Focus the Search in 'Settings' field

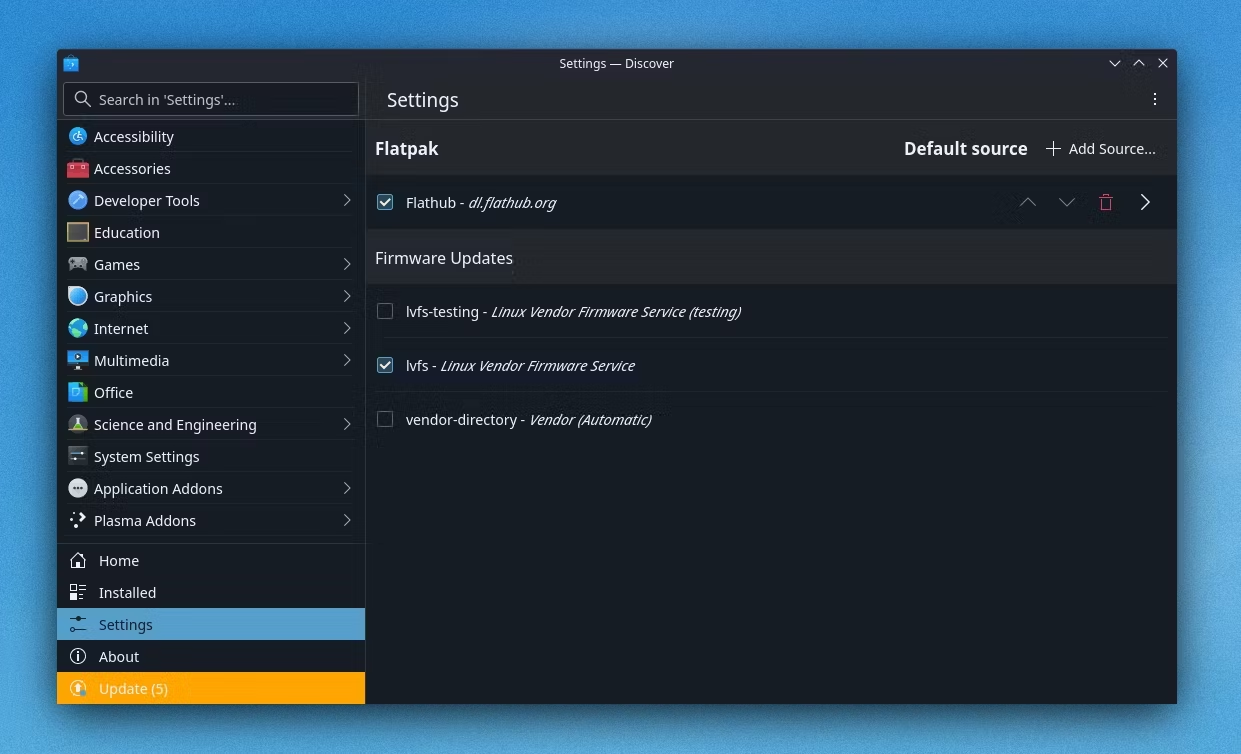(210, 99)
